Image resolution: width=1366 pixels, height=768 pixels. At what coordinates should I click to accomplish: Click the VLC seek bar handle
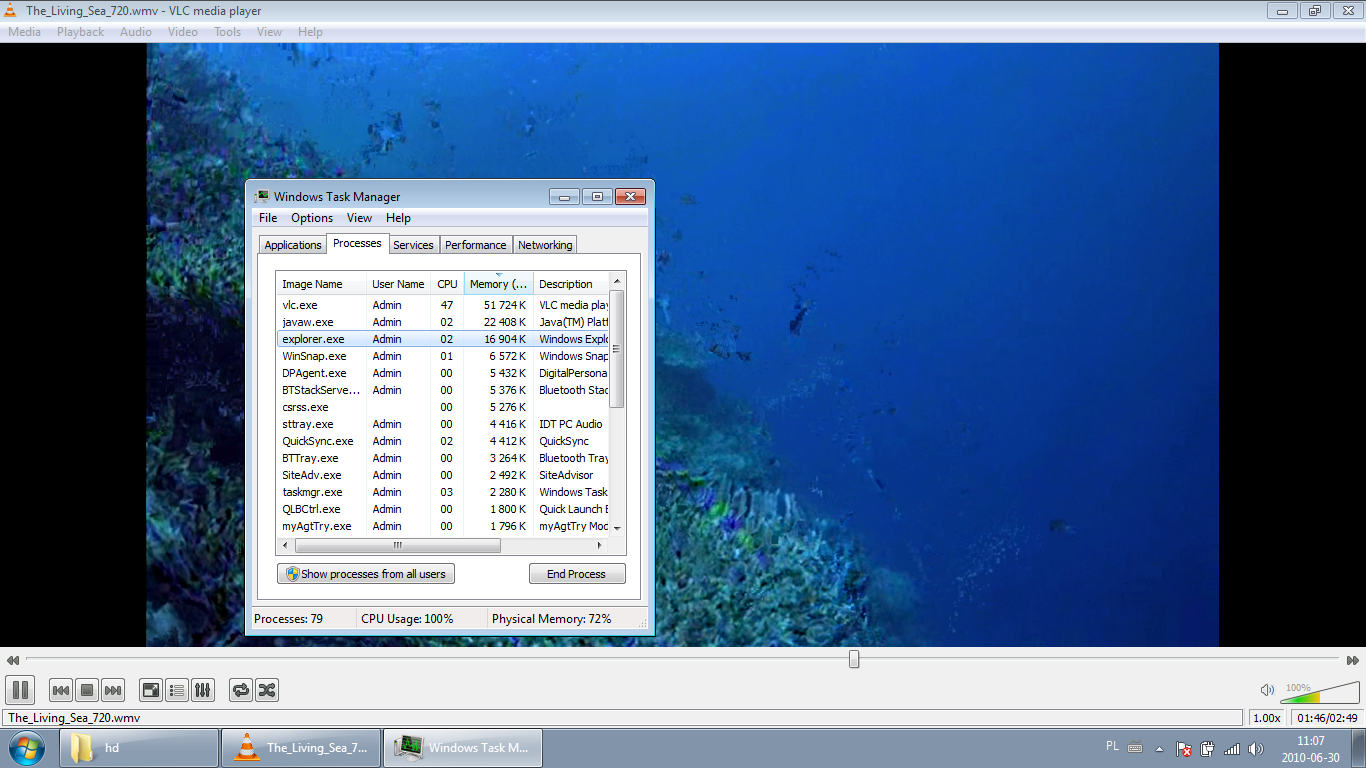point(854,659)
